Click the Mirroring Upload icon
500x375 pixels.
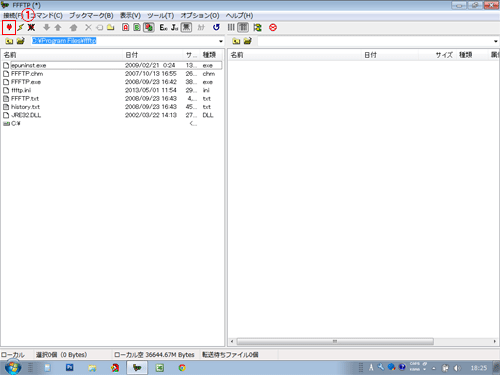click(74, 27)
